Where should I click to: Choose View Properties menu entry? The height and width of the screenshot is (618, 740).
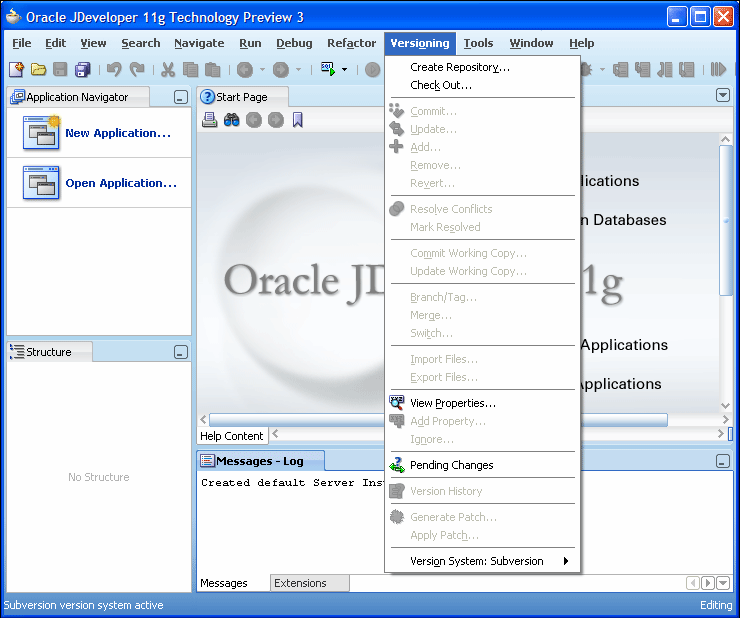[483, 403]
